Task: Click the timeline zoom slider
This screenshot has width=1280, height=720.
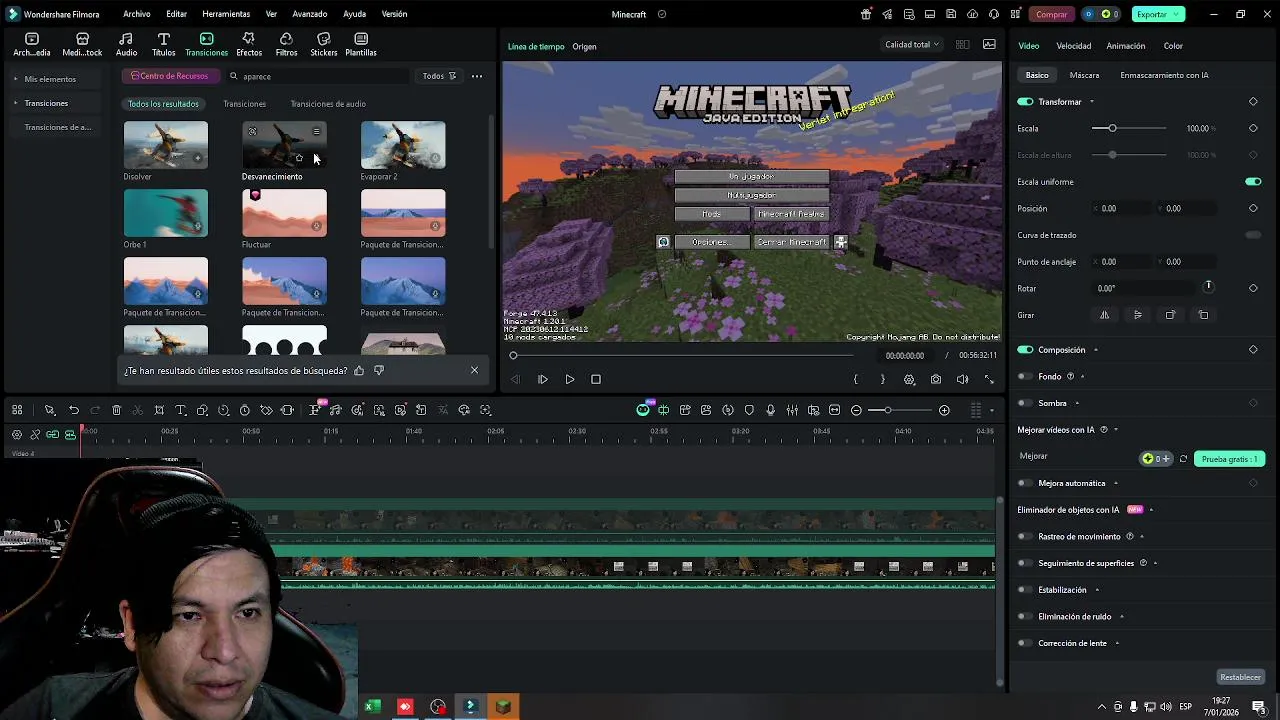Action: pyautogui.click(x=900, y=410)
